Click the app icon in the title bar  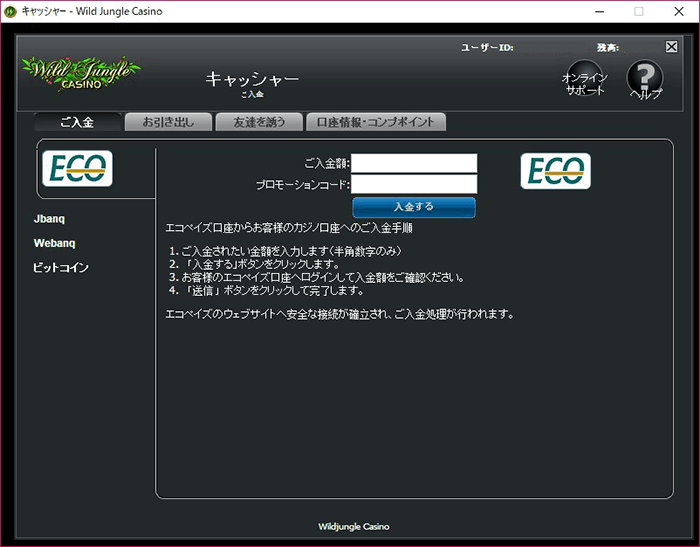click(x=10, y=11)
